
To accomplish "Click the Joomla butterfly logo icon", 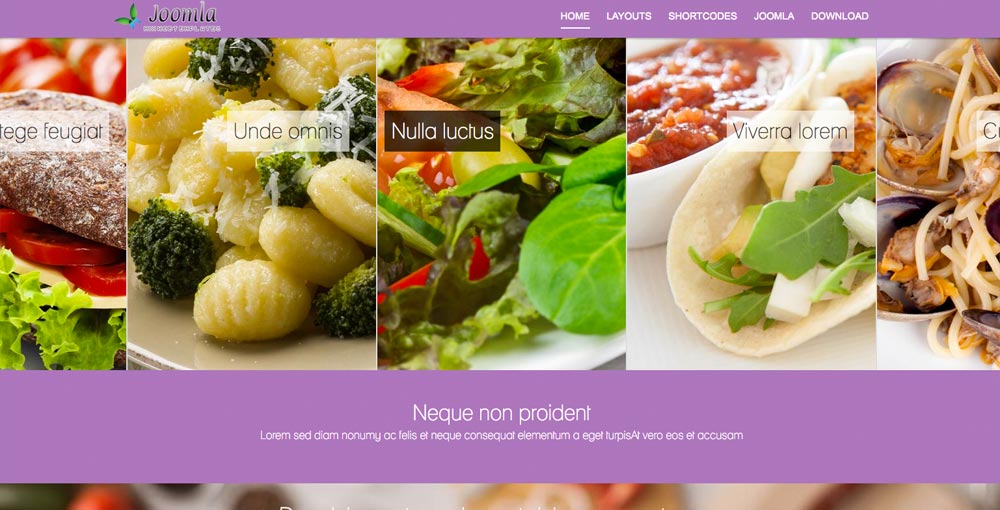I will [128, 17].
